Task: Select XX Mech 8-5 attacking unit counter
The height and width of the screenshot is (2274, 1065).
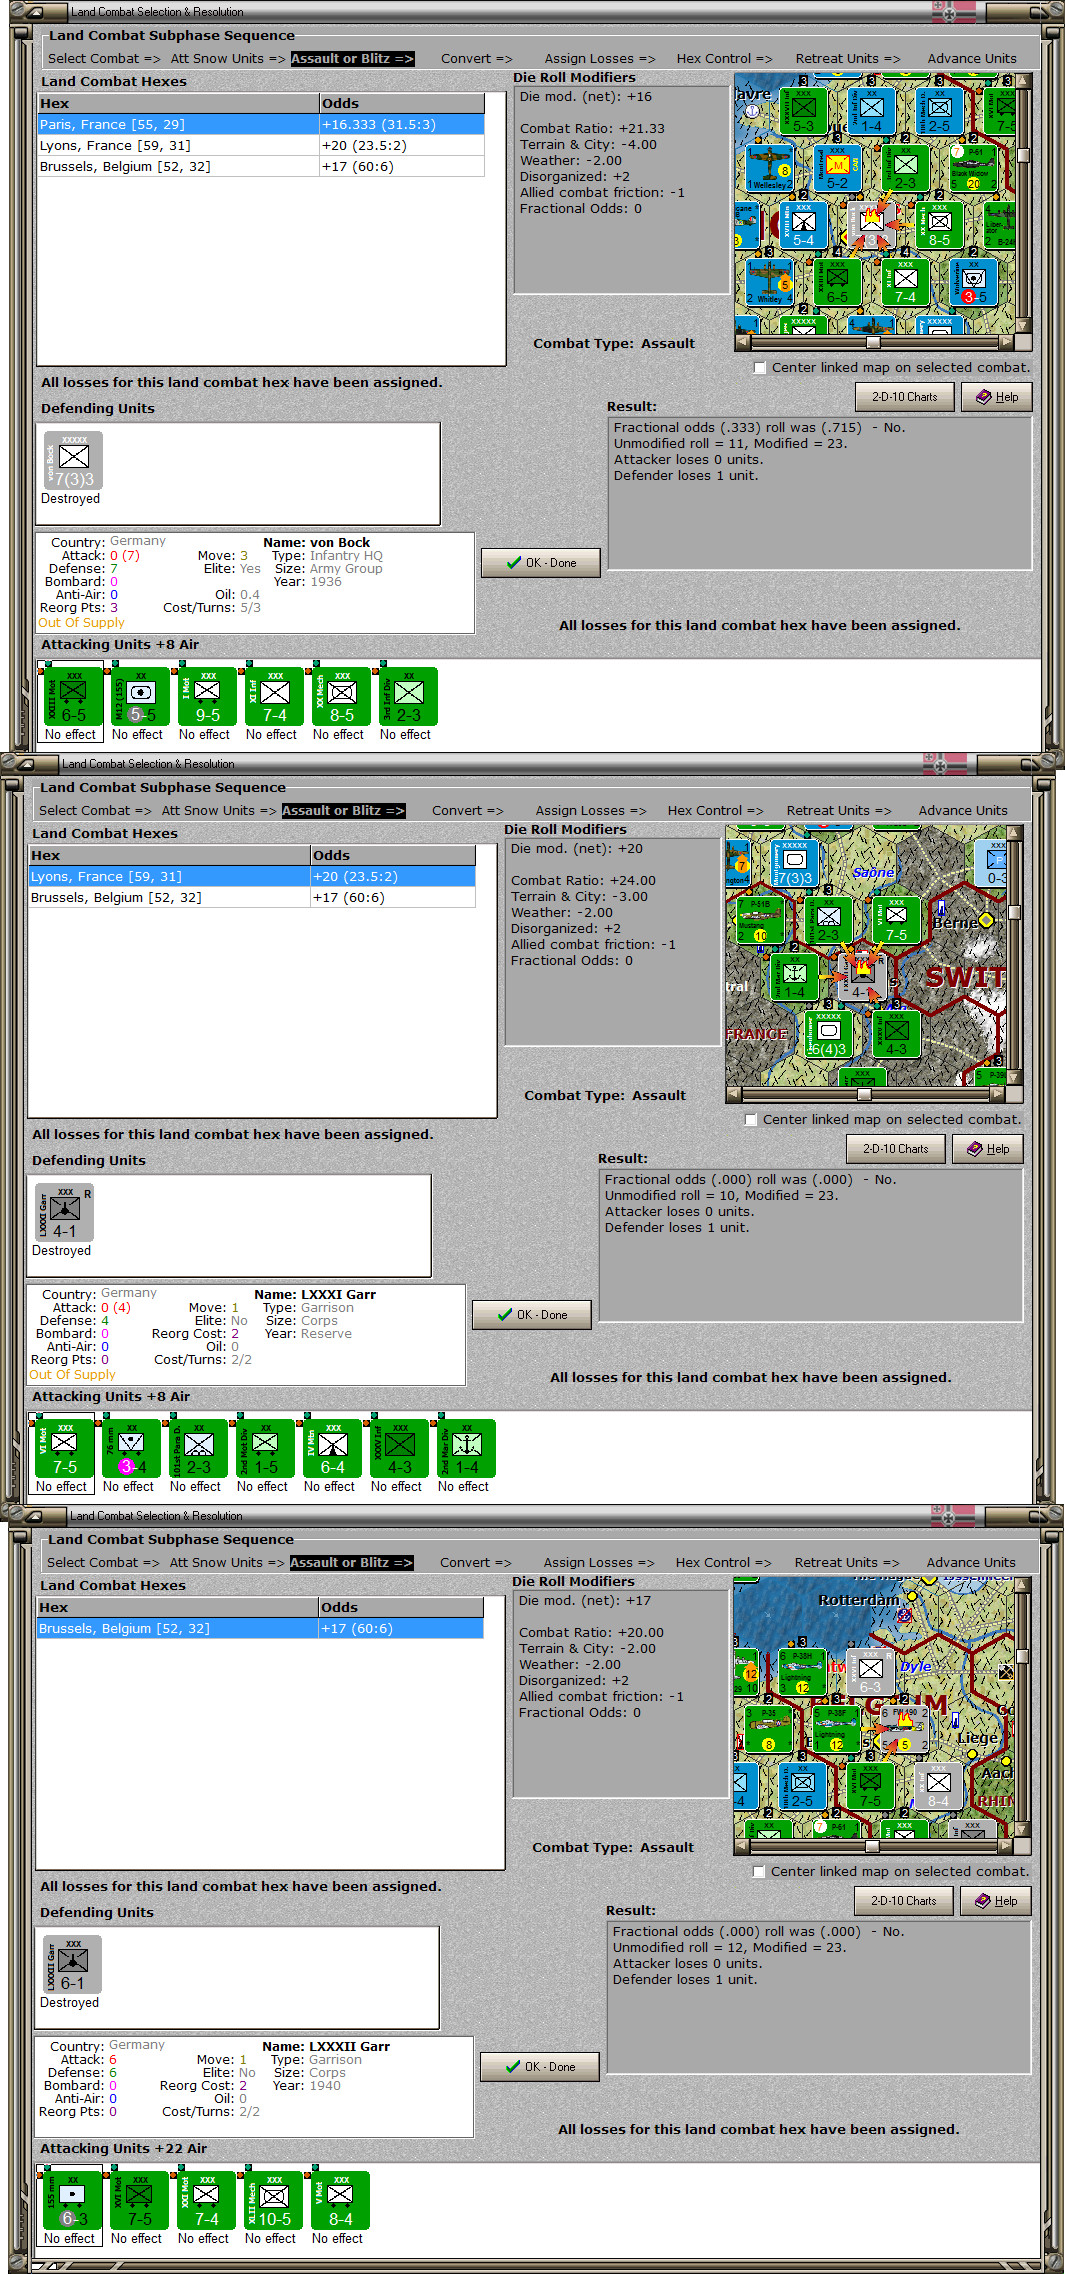Action: (340, 697)
